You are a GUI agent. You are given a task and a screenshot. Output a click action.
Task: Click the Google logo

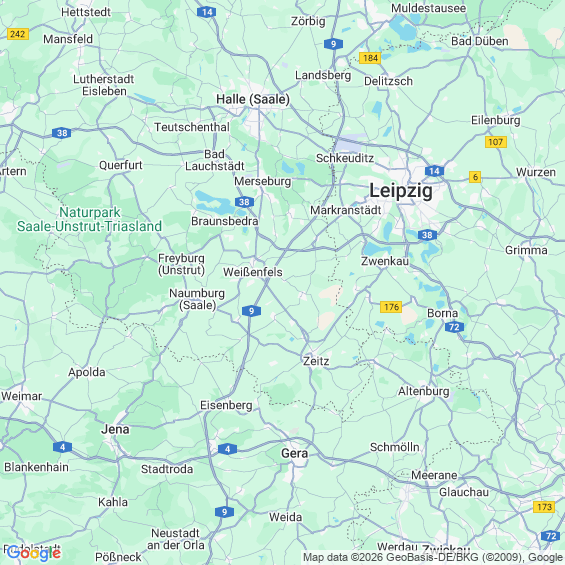pyautogui.click(x=34, y=553)
